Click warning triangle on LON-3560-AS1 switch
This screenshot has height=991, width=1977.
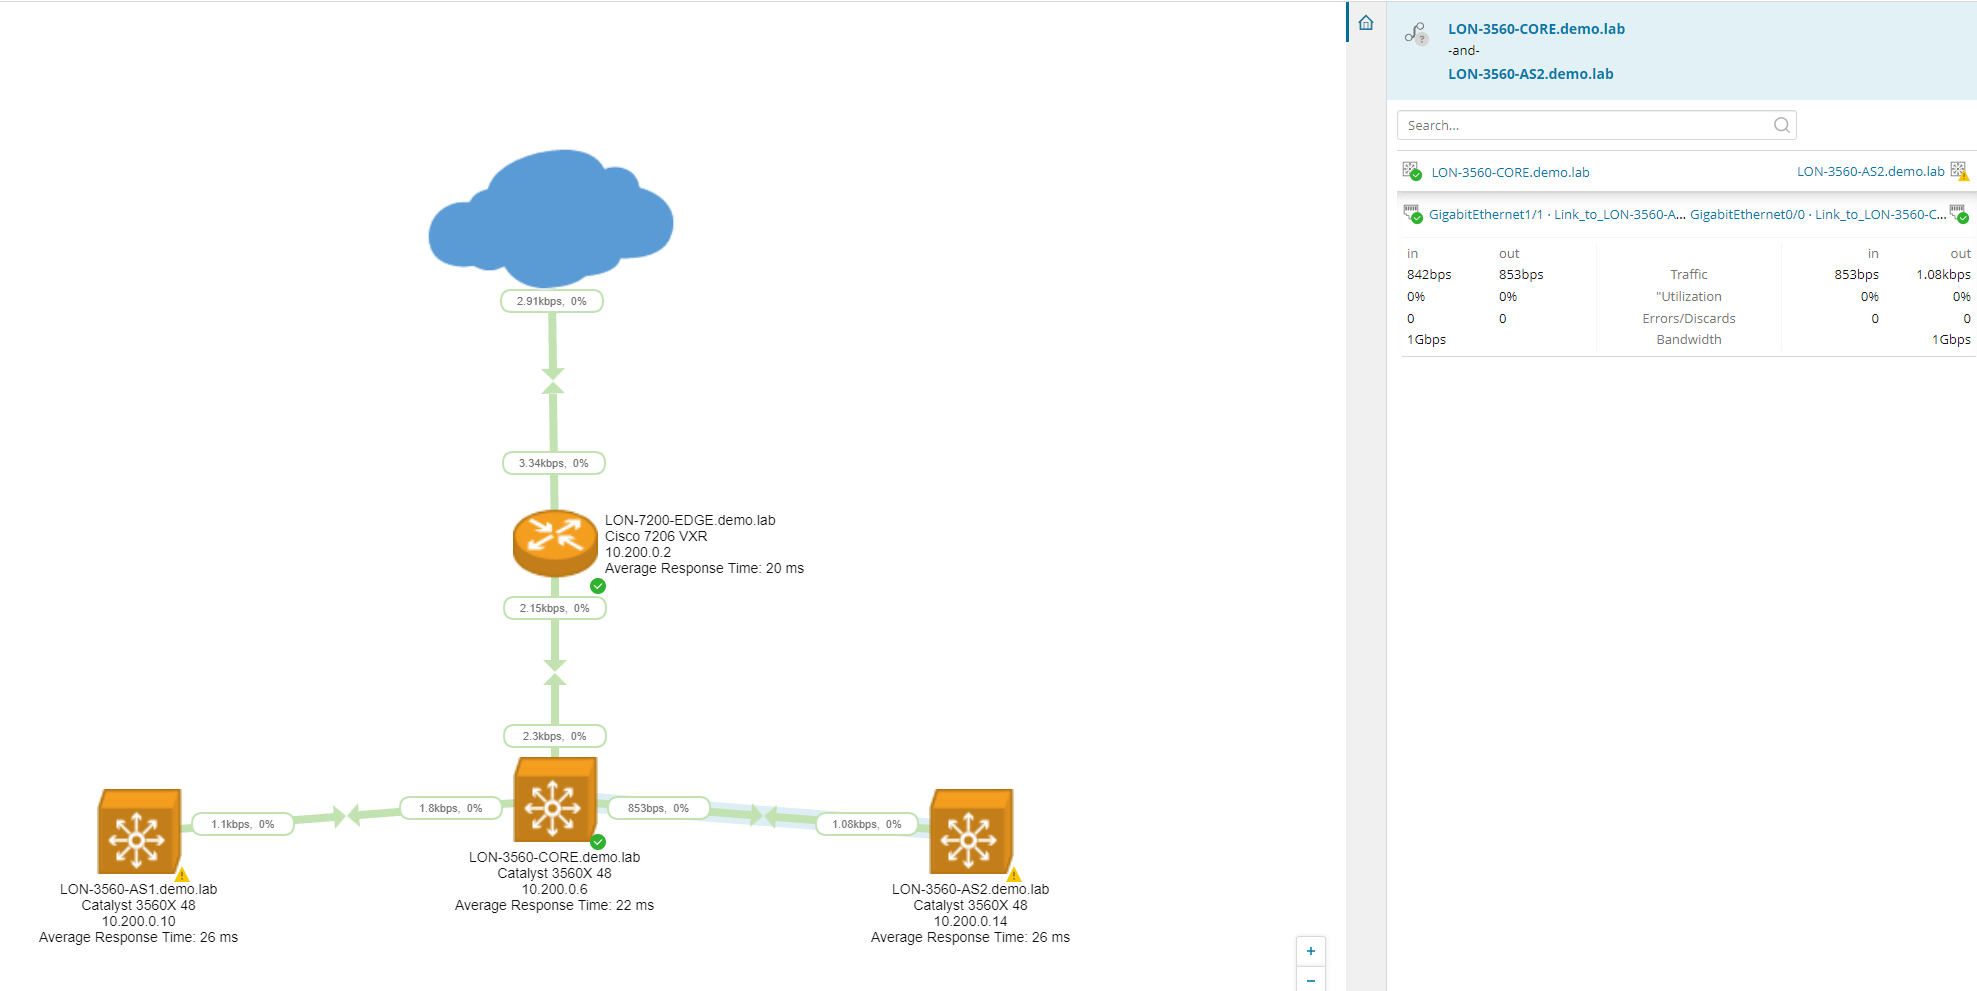pyautogui.click(x=182, y=875)
